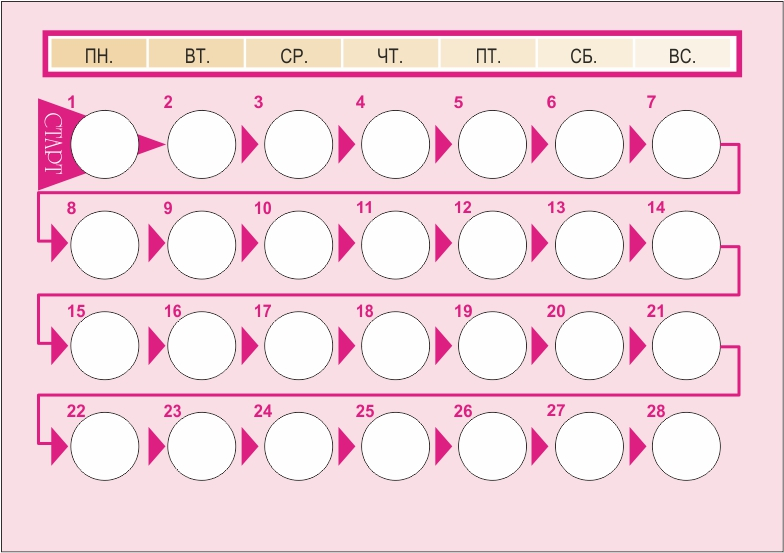Click the arrow between pills 27 and 28
Screen dimensions: 784x553
point(637,445)
